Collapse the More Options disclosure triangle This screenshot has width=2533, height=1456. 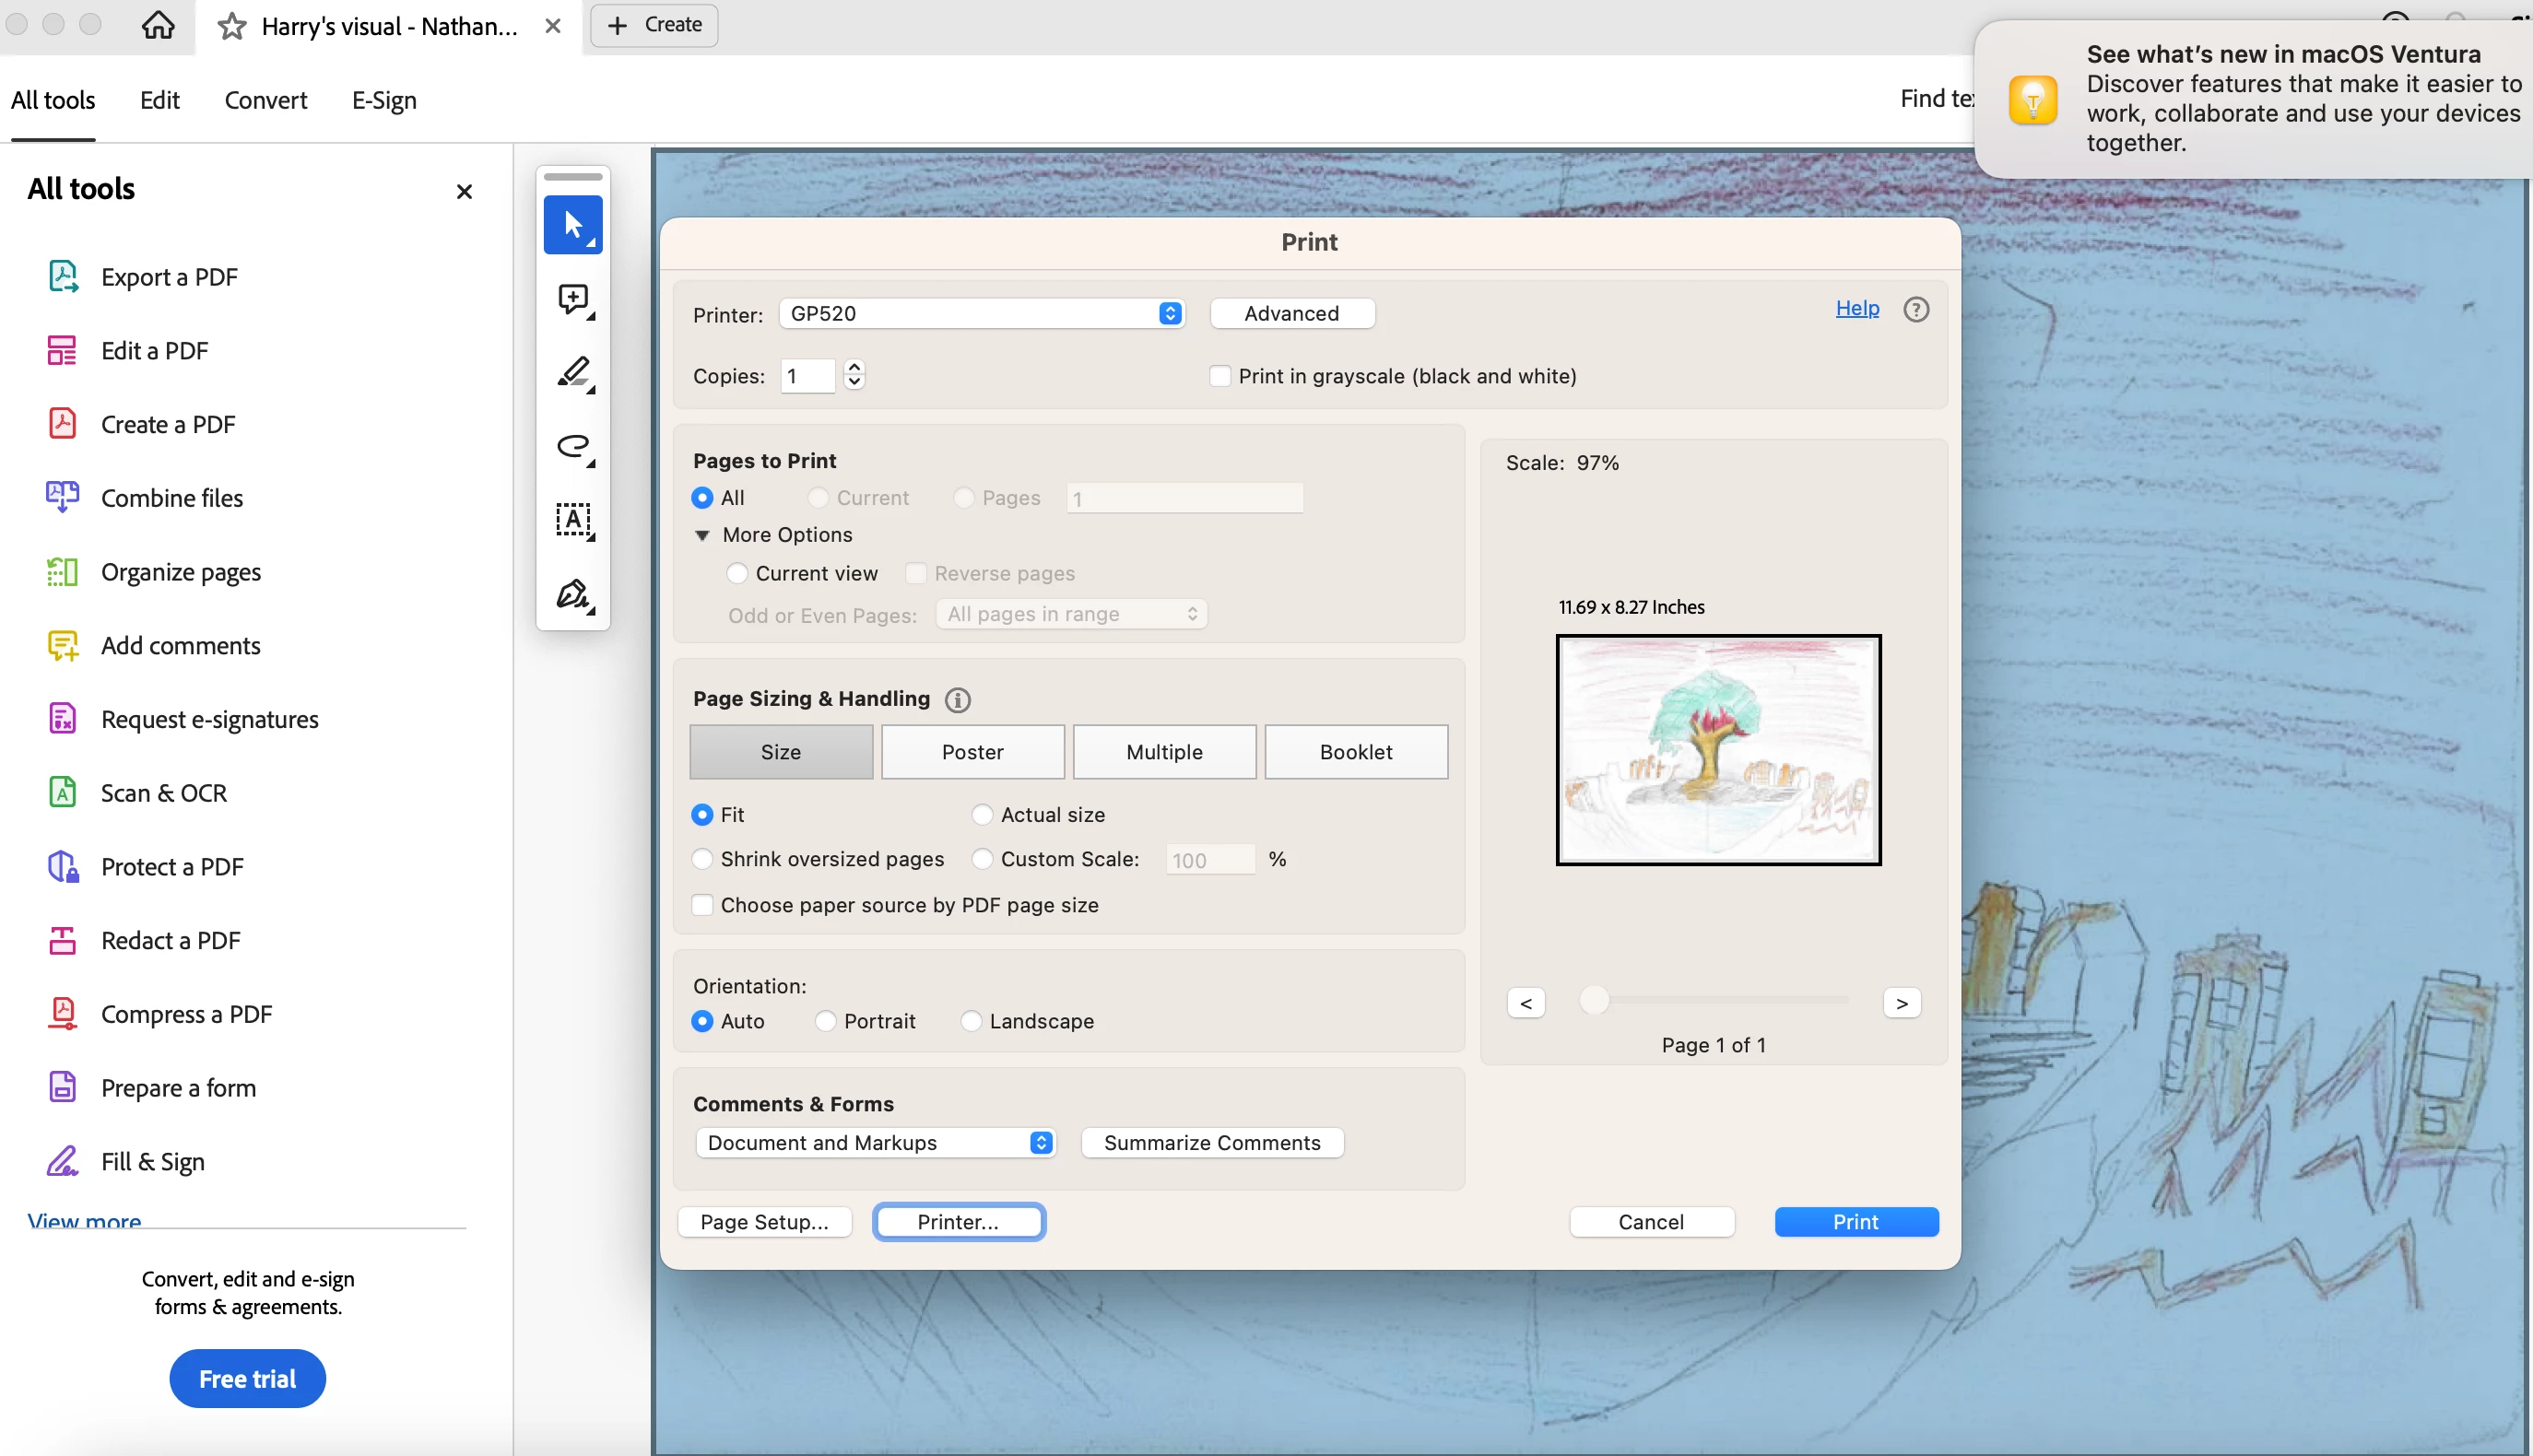703,535
